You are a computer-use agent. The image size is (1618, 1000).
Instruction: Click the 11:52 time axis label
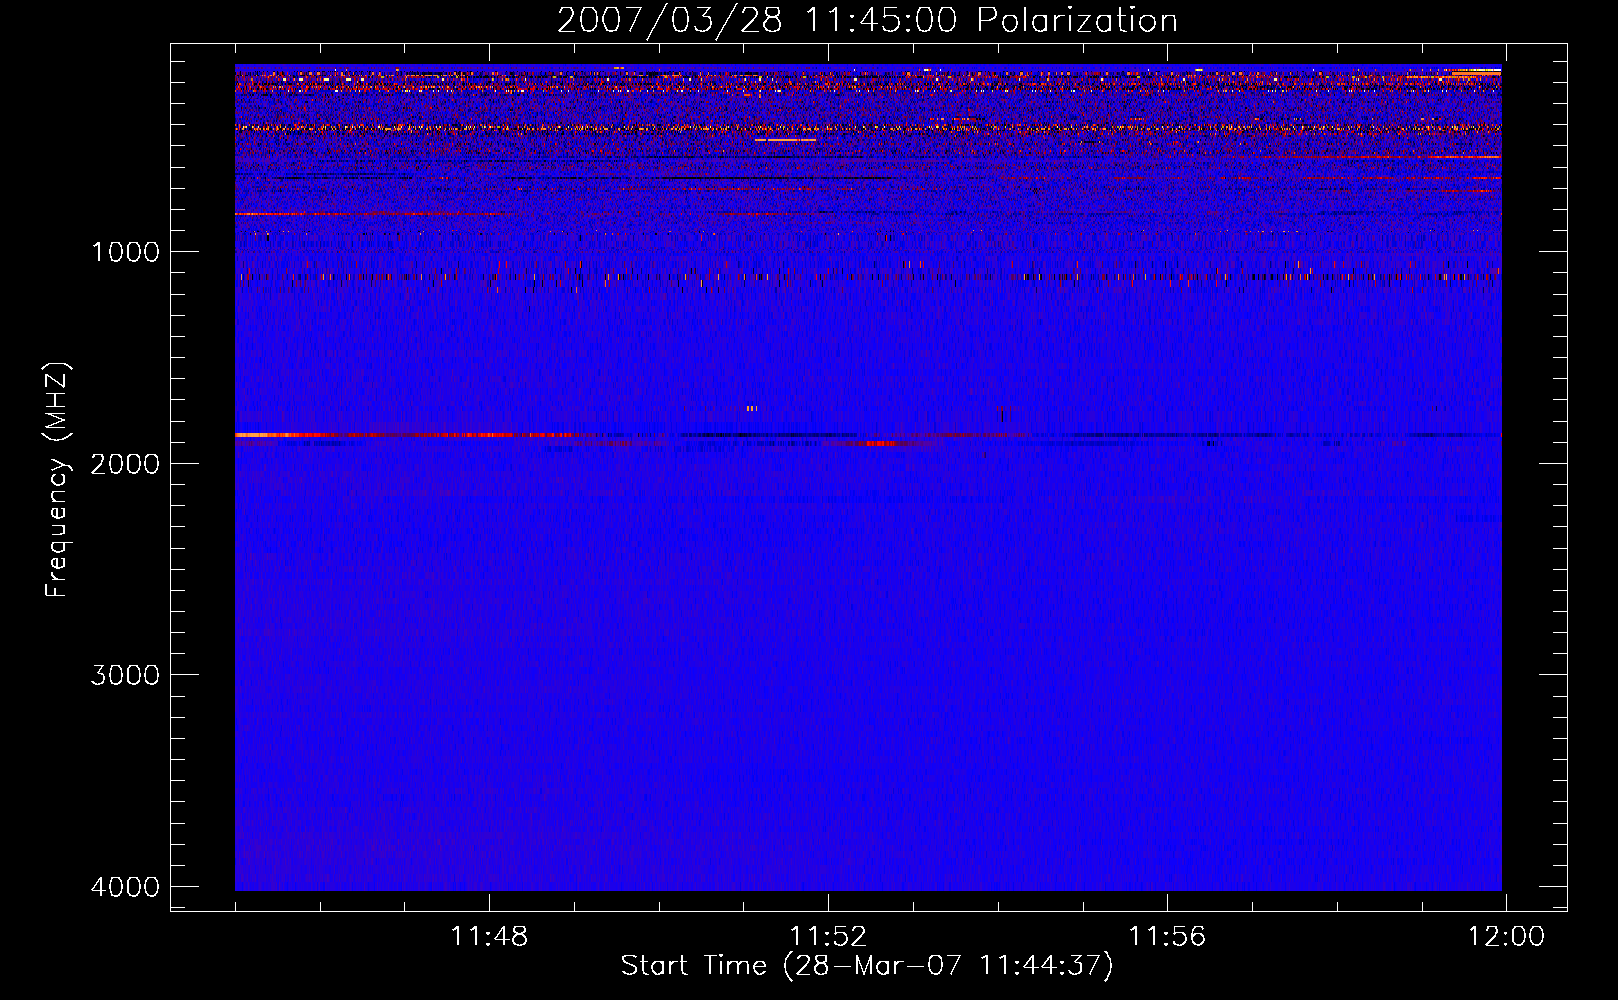(x=828, y=937)
